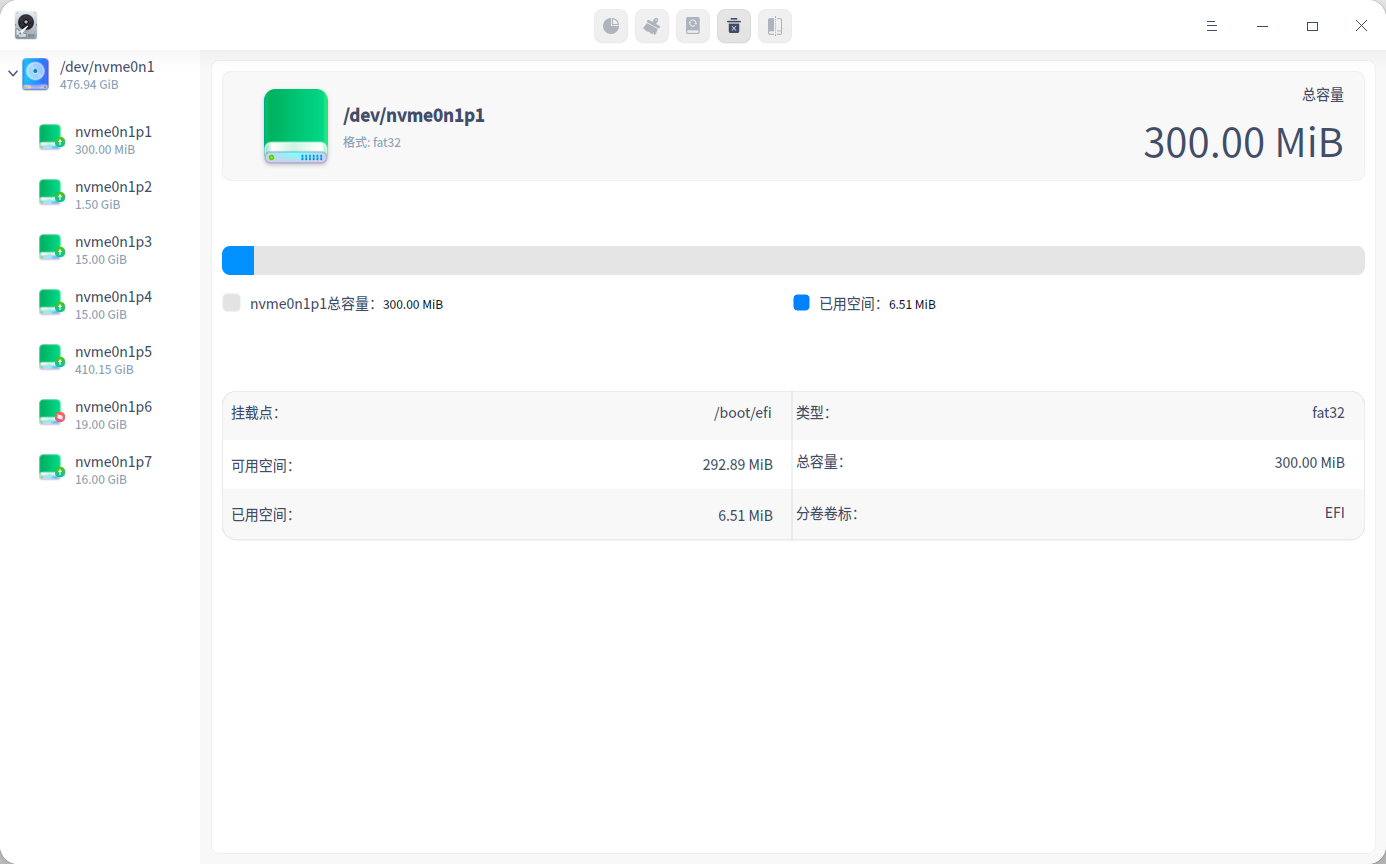Click the disk utility app icon
The height and width of the screenshot is (864, 1386).
click(x=26, y=26)
